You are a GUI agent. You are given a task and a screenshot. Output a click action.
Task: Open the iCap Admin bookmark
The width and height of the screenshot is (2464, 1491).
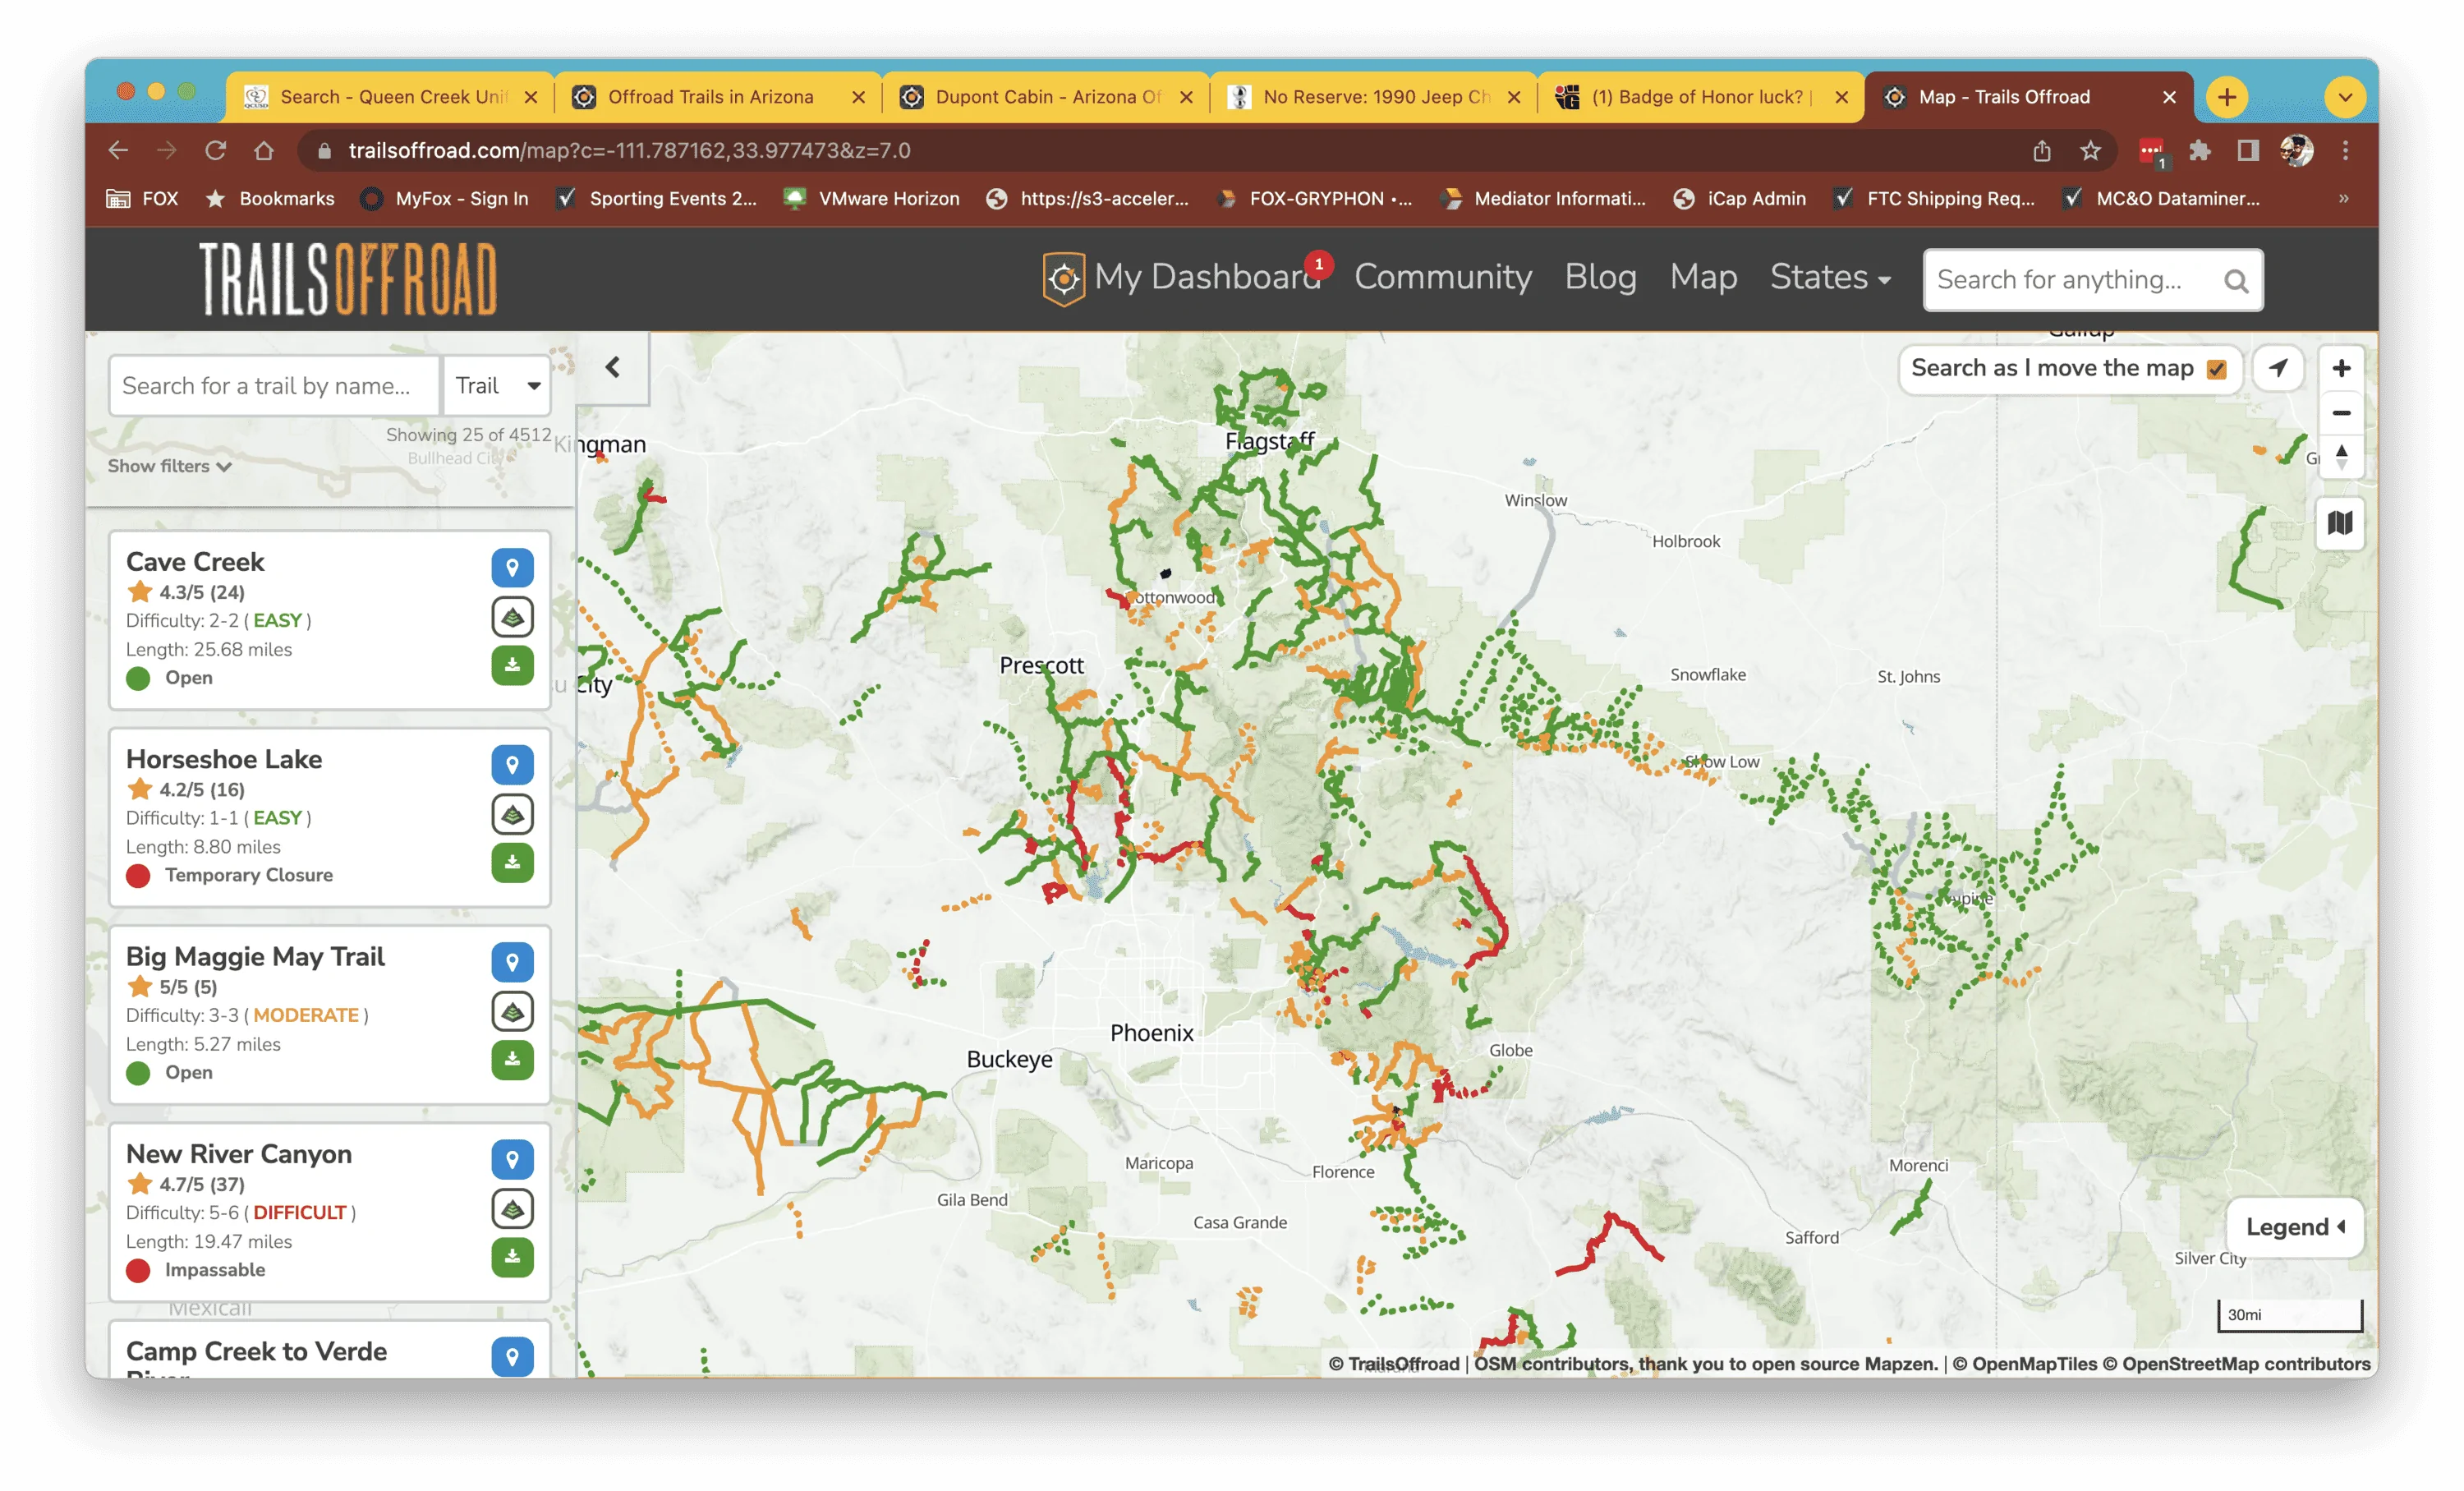(x=1740, y=198)
